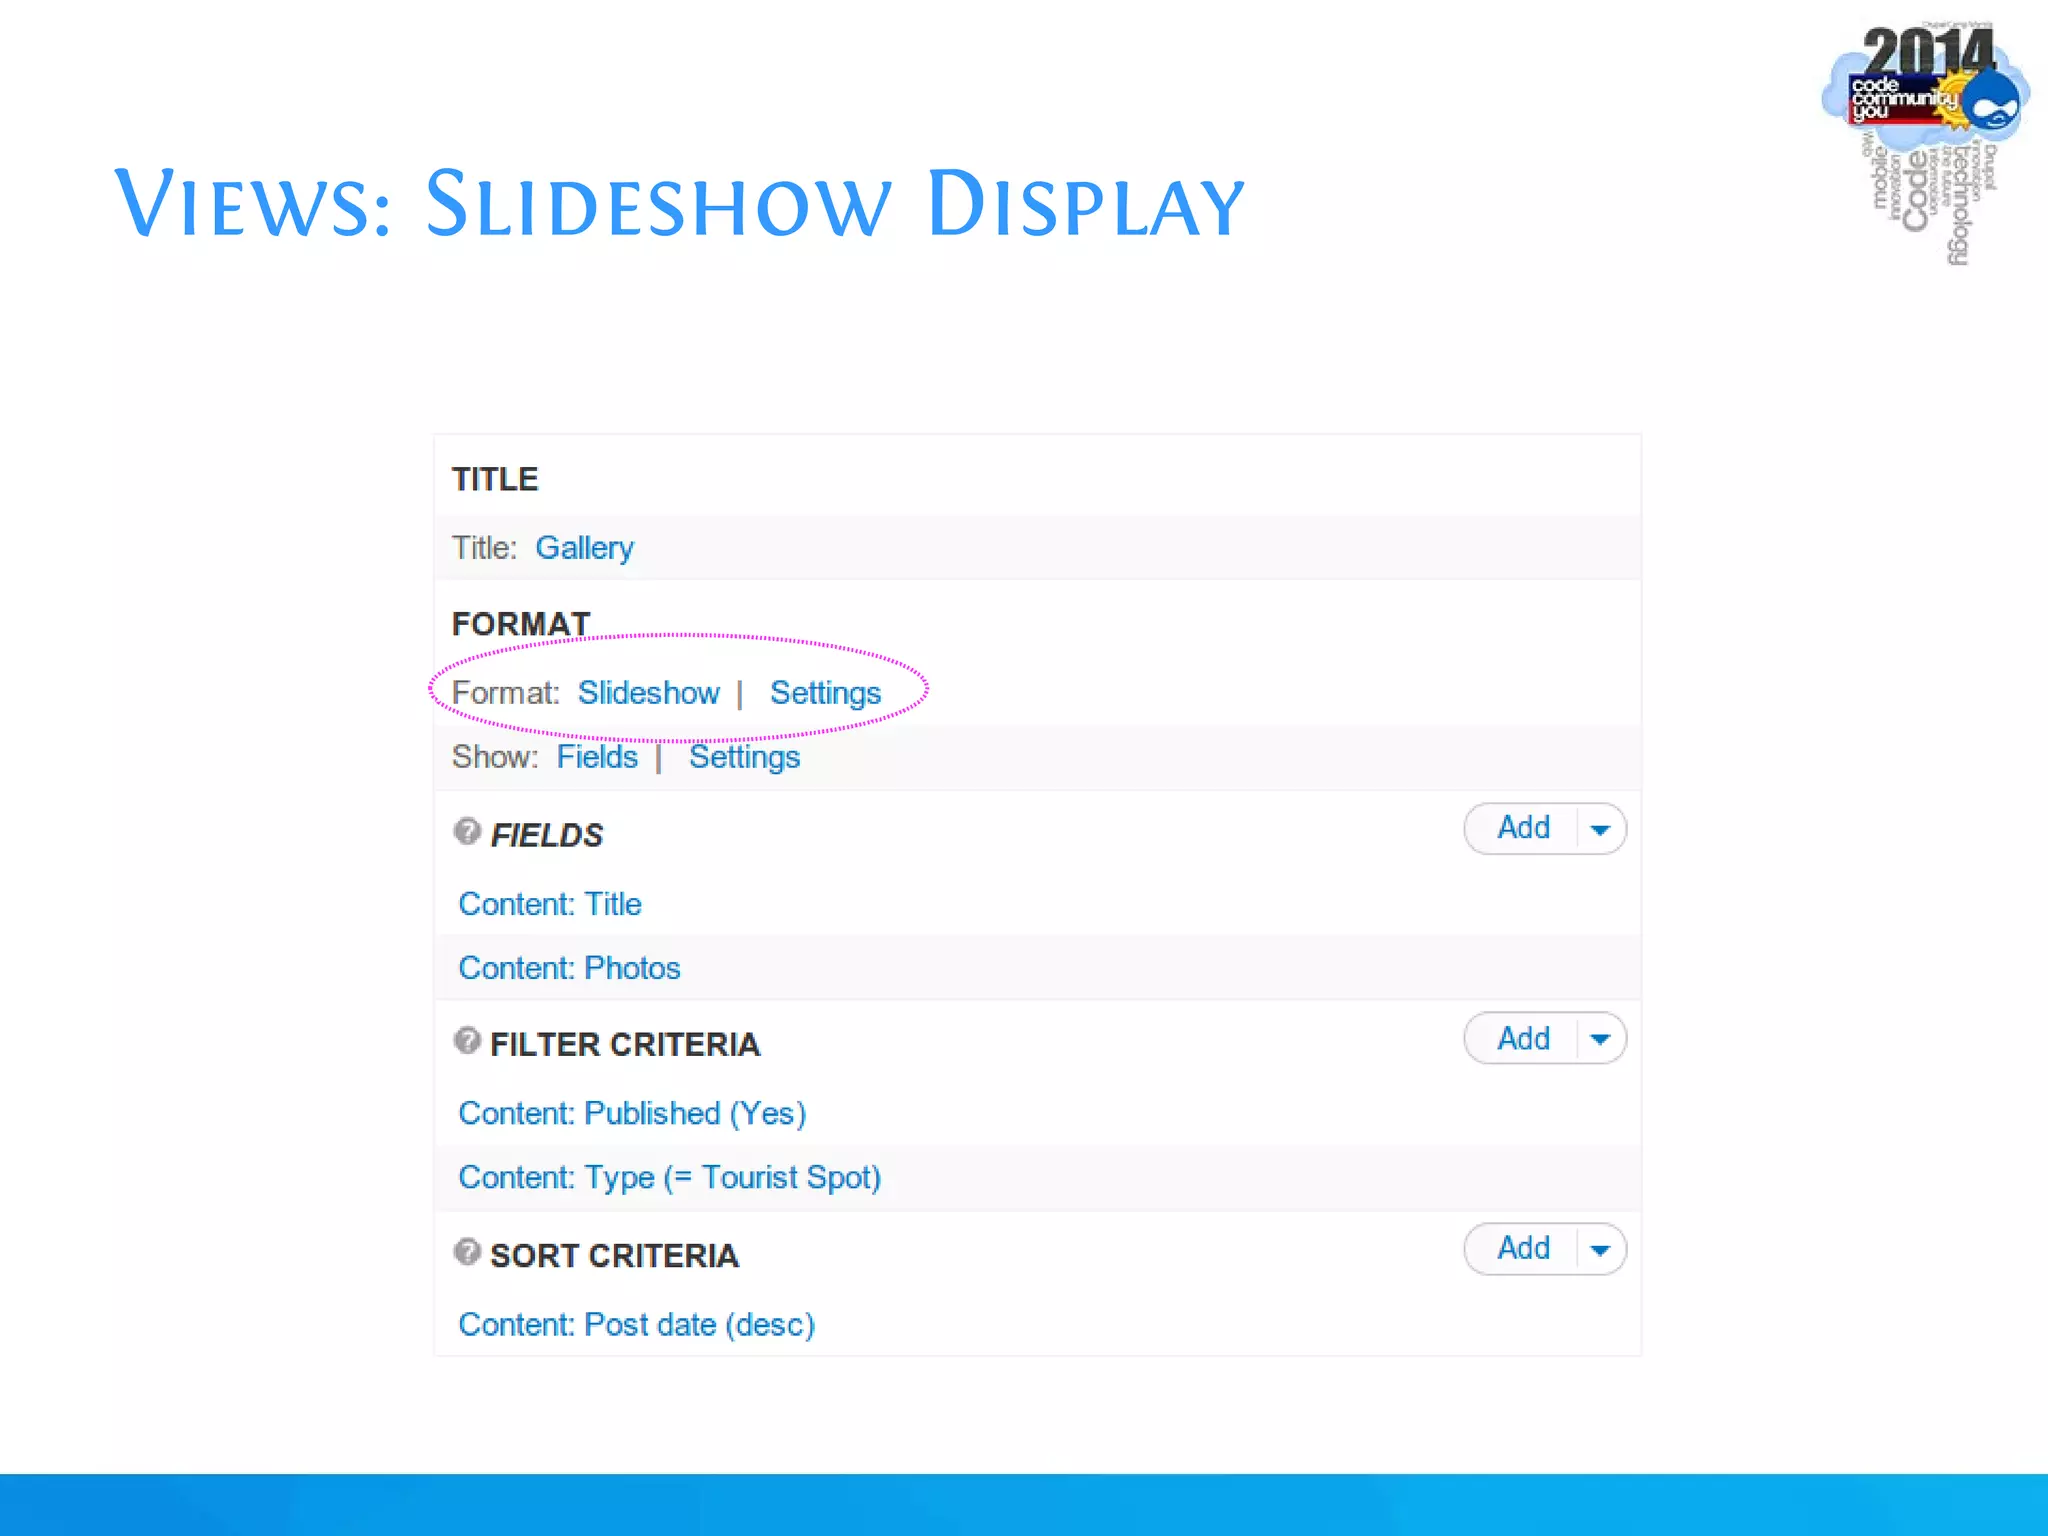Click the 'Title:' label text
The height and width of the screenshot is (1536, 2048).
484,548
